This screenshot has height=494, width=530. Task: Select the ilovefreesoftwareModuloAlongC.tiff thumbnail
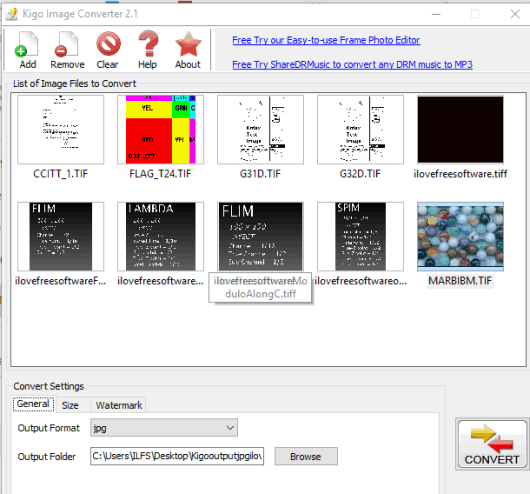pyautogui.click(x=260, y=237)
